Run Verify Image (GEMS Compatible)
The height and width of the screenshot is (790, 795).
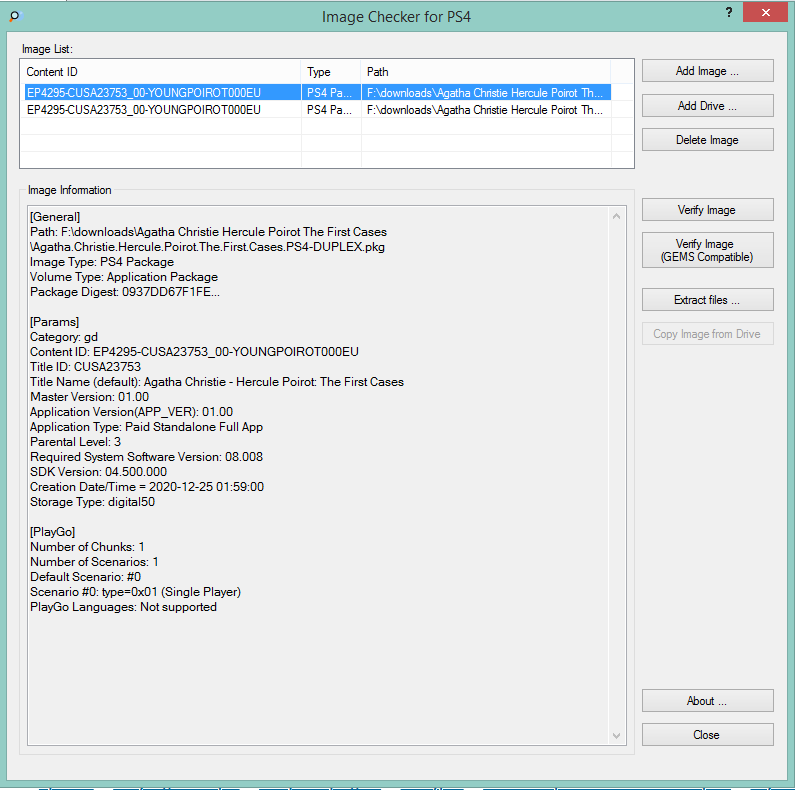pyautogui.click(x=707, y=250)
